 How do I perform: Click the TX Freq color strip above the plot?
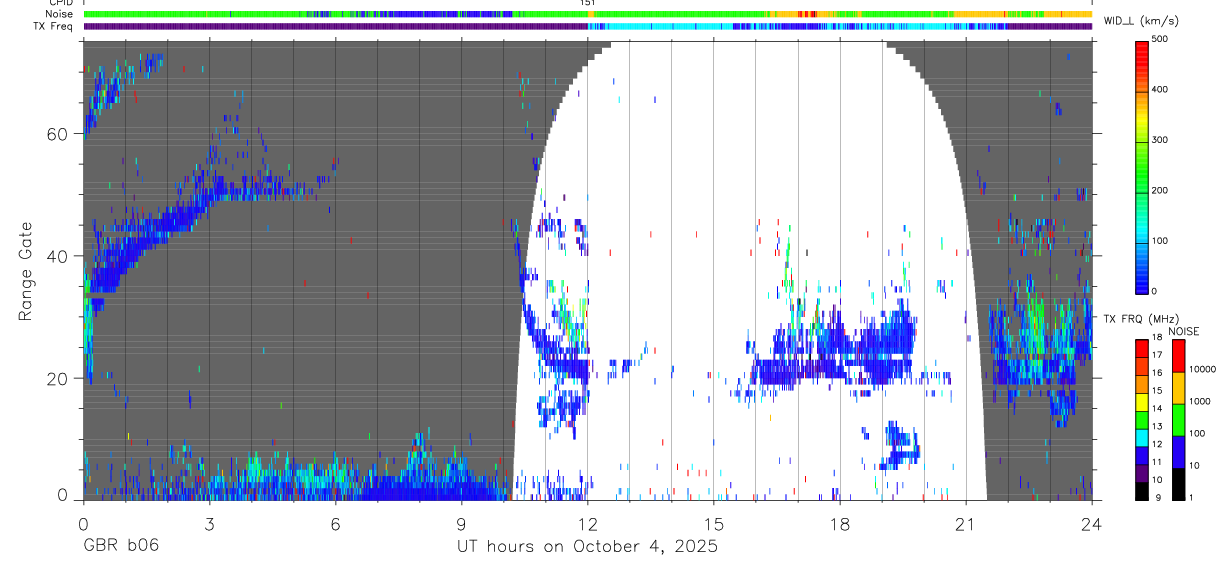(x=588, y=26)
